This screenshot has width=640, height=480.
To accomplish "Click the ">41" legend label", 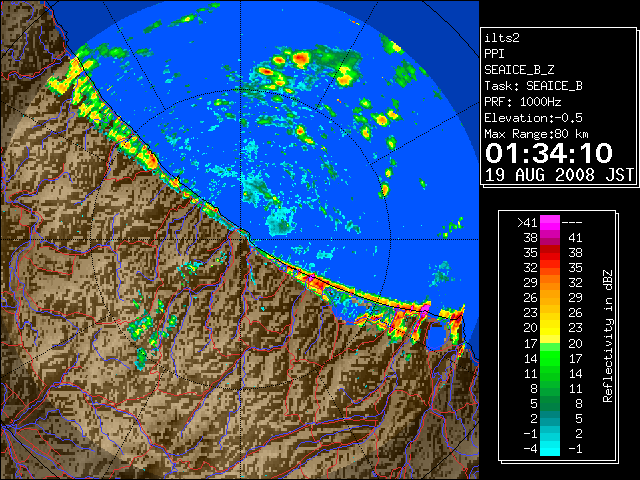I will pyautogui.click(x=527, y=223).
